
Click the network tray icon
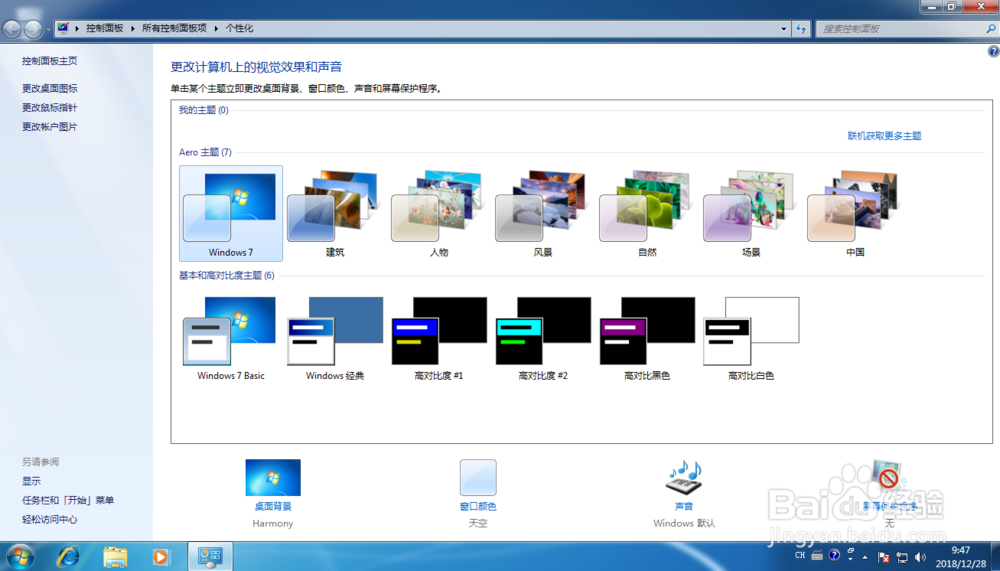tap(902, 557)
